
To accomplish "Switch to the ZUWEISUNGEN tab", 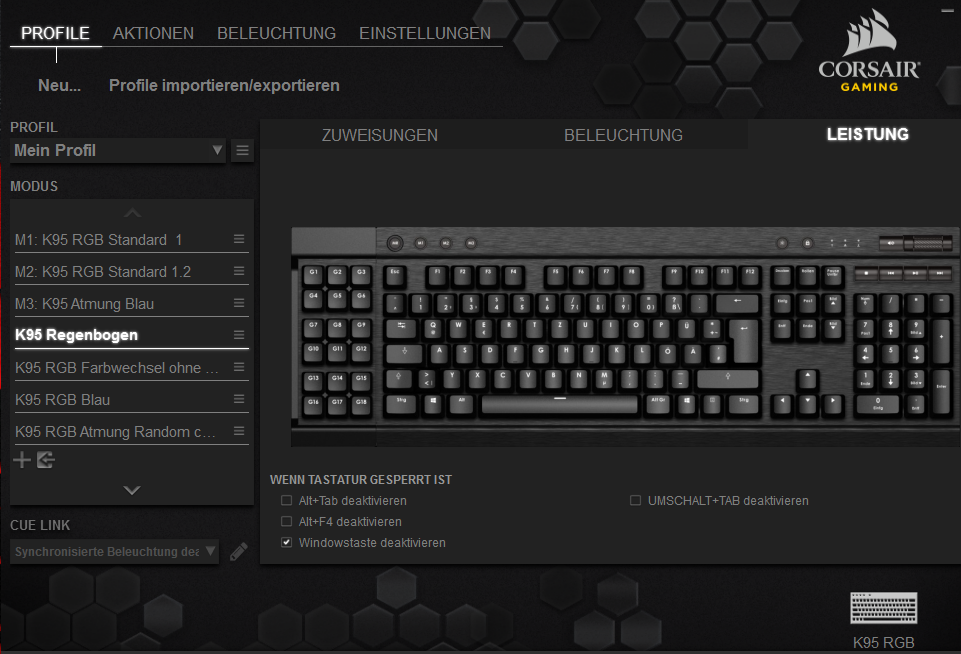I will [380, 135].
